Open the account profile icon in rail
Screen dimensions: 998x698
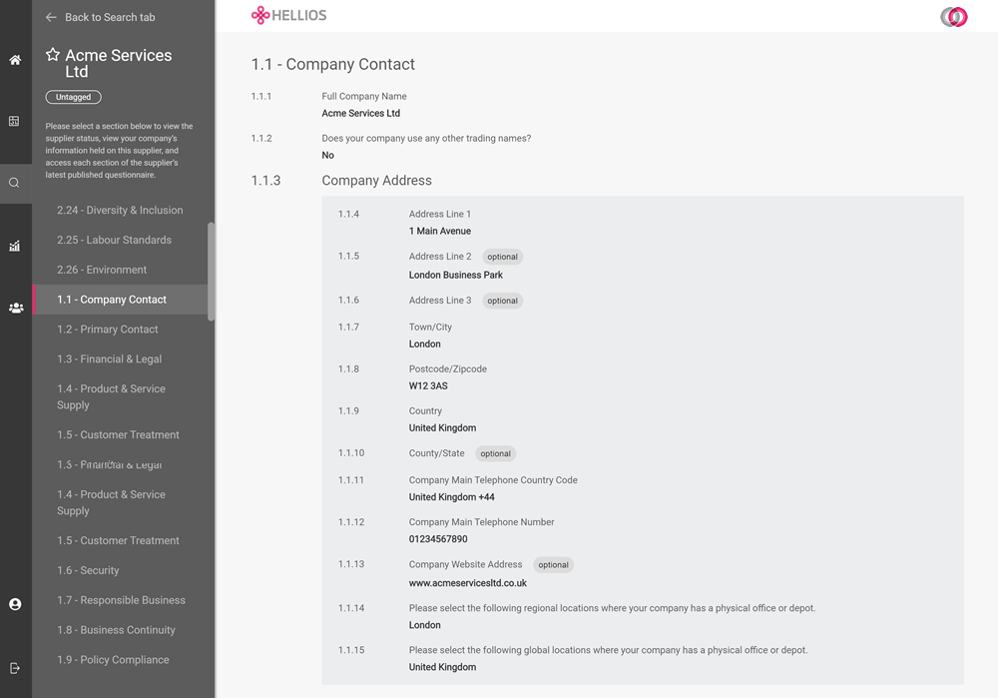[x=15, y=604]
